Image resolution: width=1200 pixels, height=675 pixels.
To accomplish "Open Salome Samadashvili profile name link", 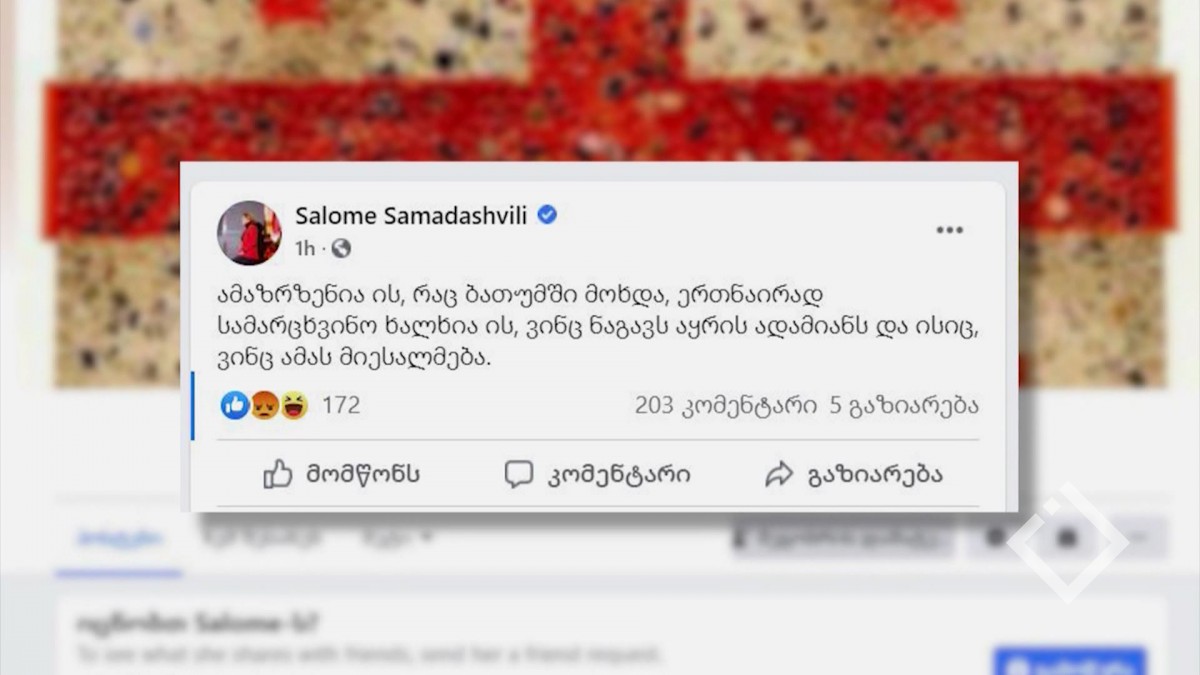I will [412, 215].
